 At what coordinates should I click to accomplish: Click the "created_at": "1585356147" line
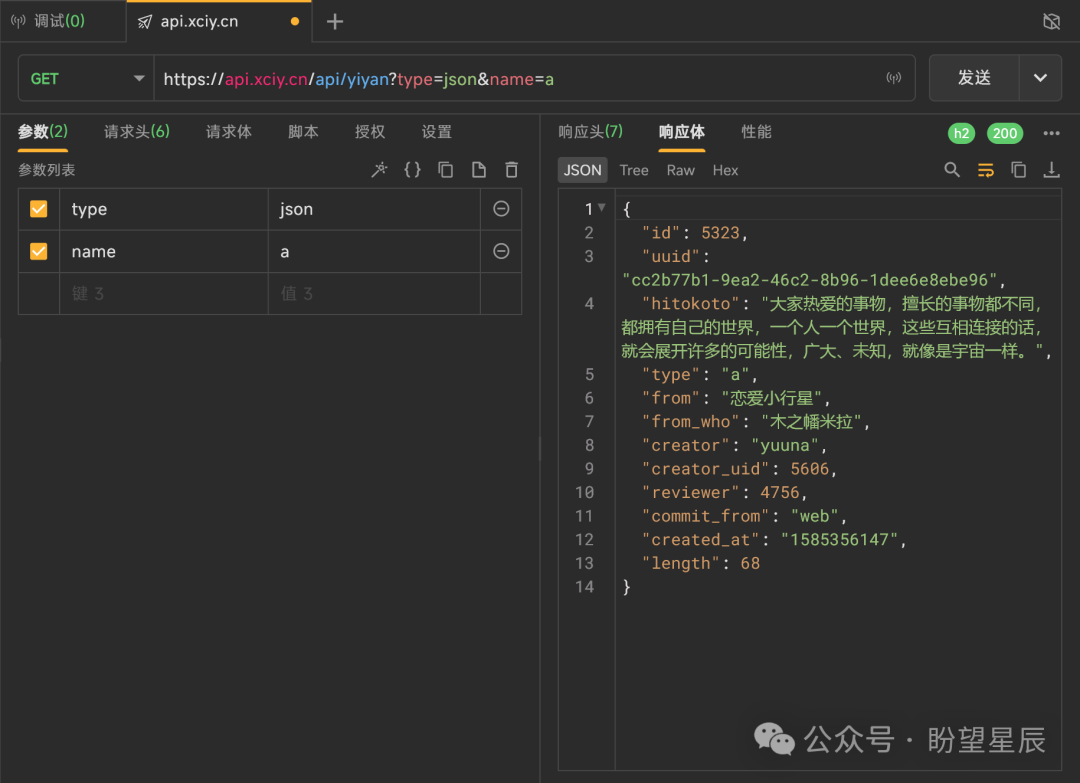point(774,540)
